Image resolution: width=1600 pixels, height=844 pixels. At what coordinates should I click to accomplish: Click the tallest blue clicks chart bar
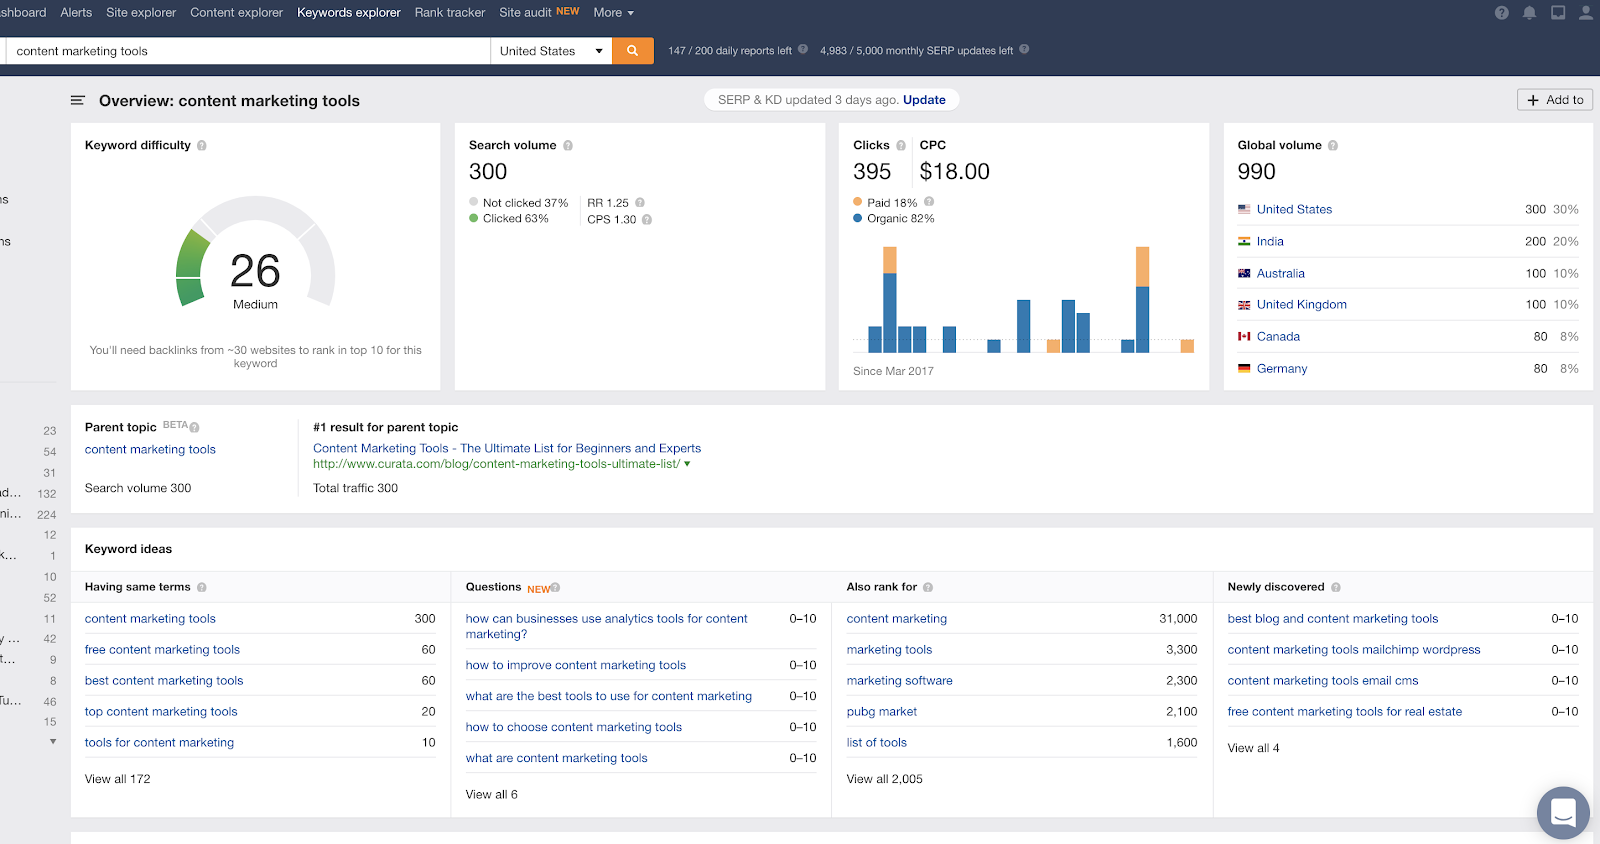890,312
